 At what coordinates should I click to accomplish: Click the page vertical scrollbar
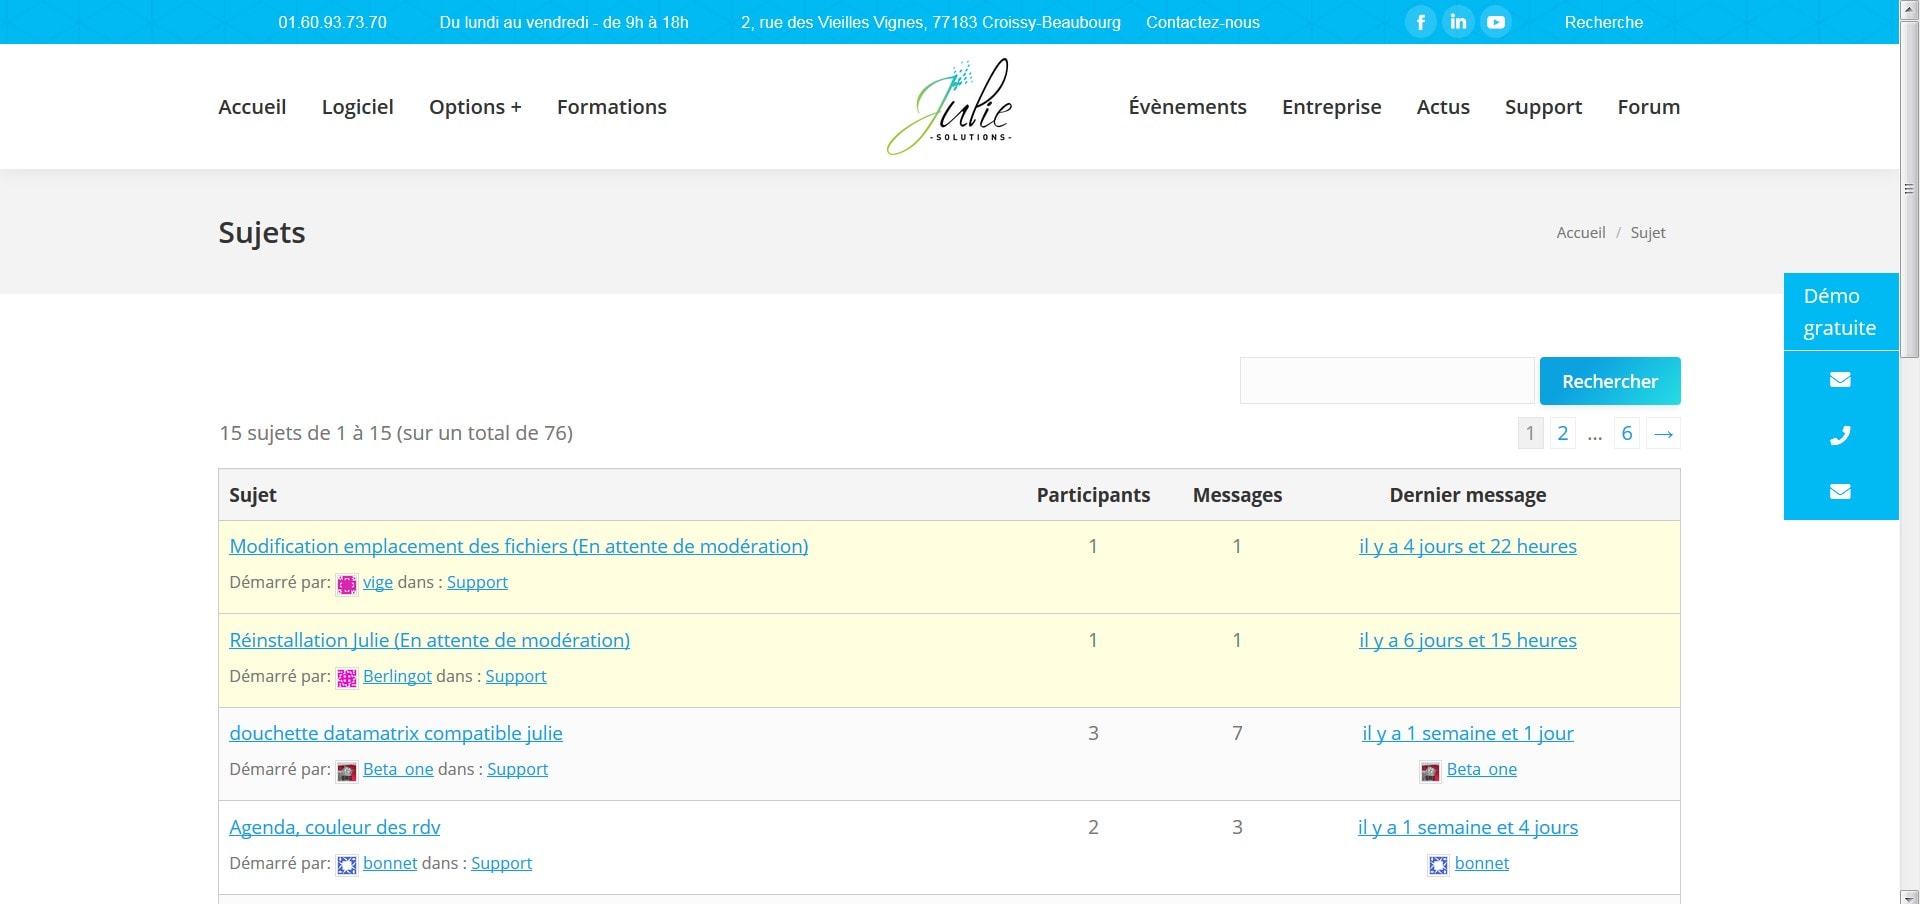coord(1909,188)
